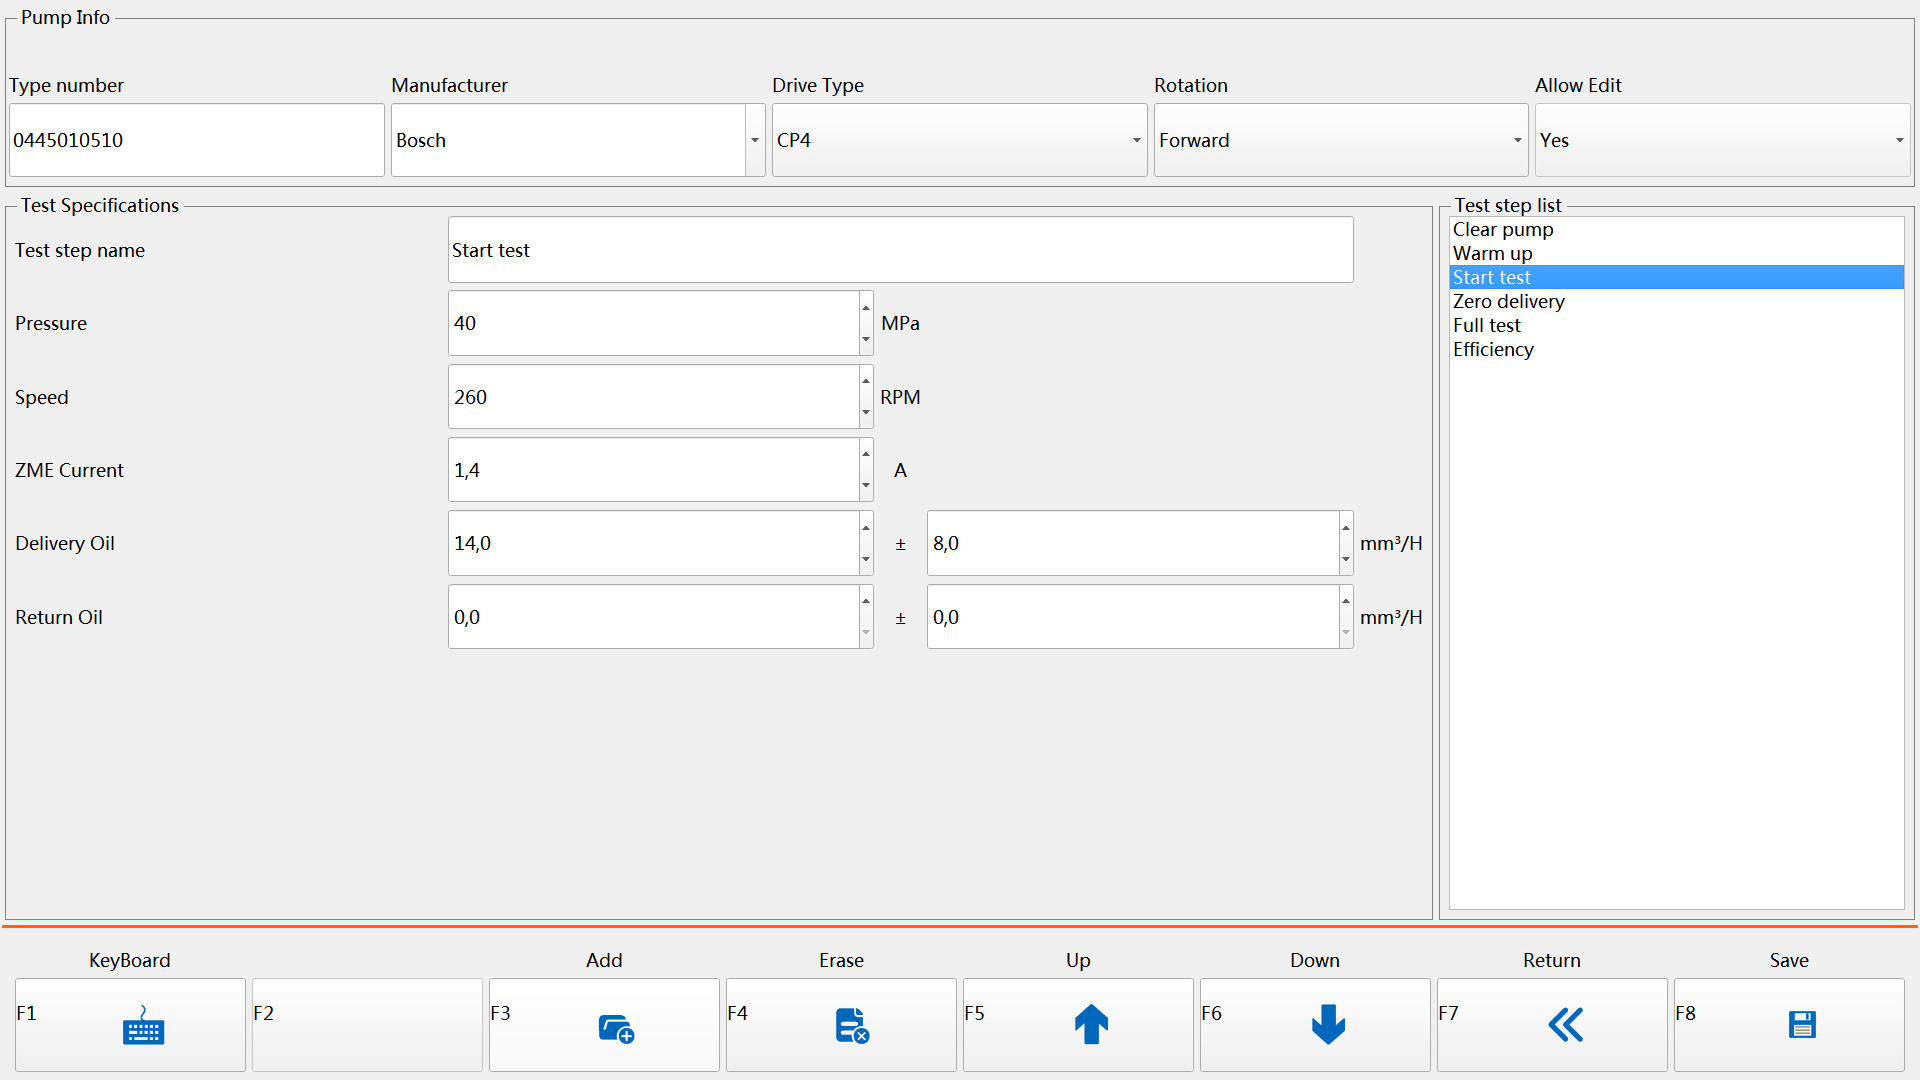Click the empty F2 button
The width and height of the screenshot is (1920, 1080).
point(367,1024)
